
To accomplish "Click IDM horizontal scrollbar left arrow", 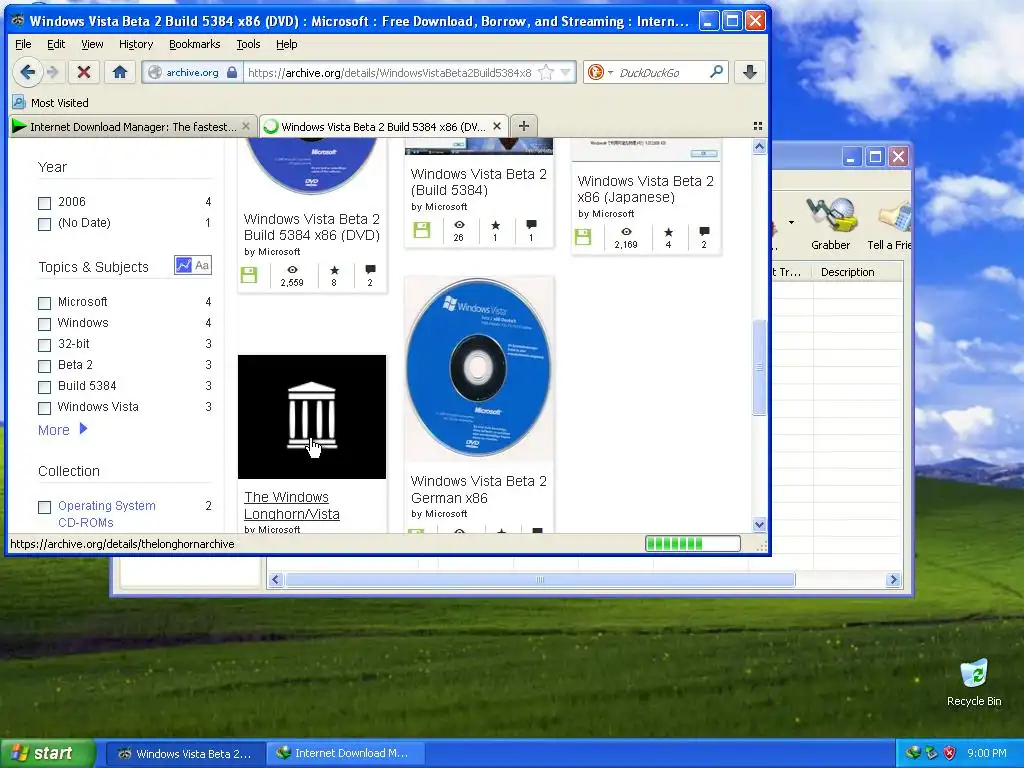I will coord(276,579).
